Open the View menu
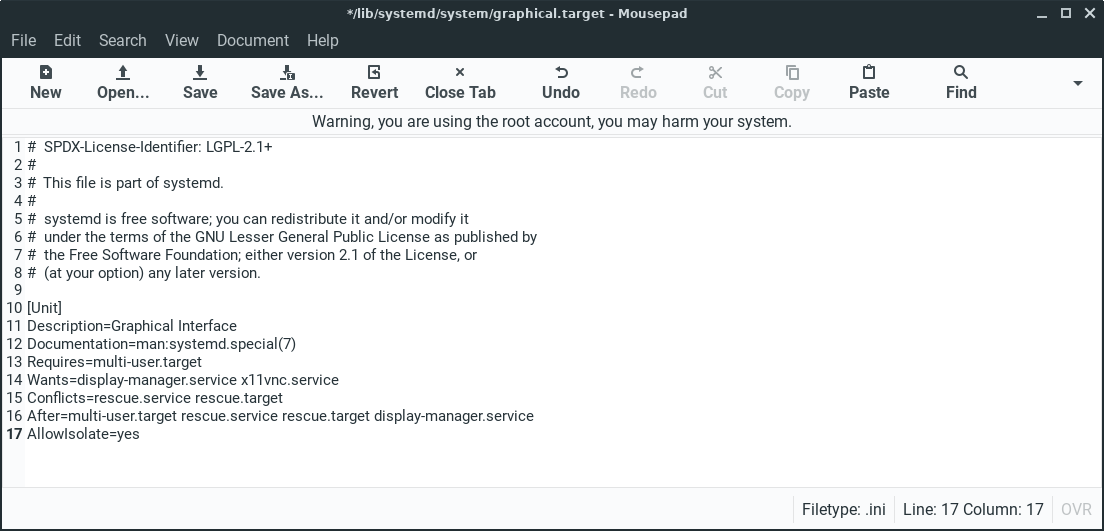 click(x=181, y=40)
